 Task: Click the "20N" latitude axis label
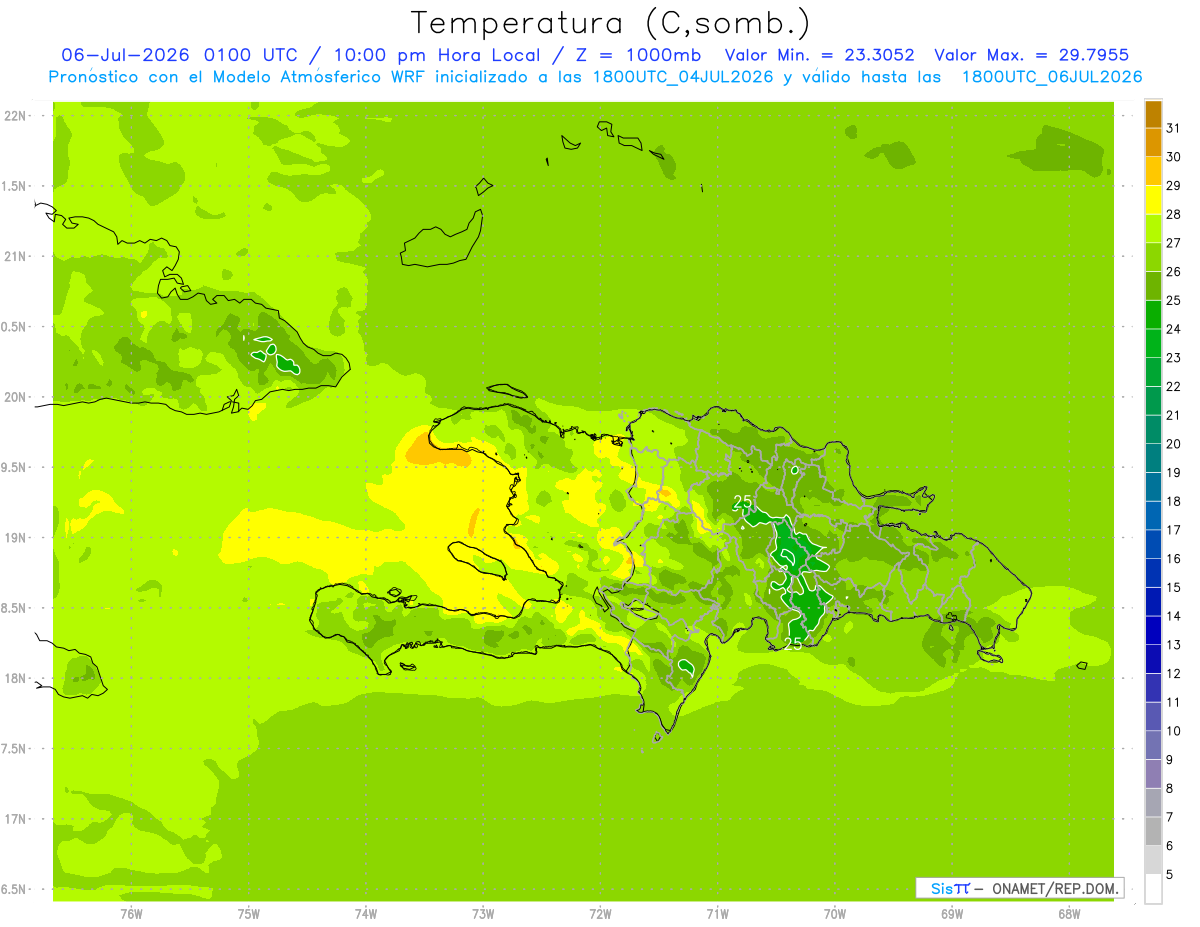coord(15,397)
